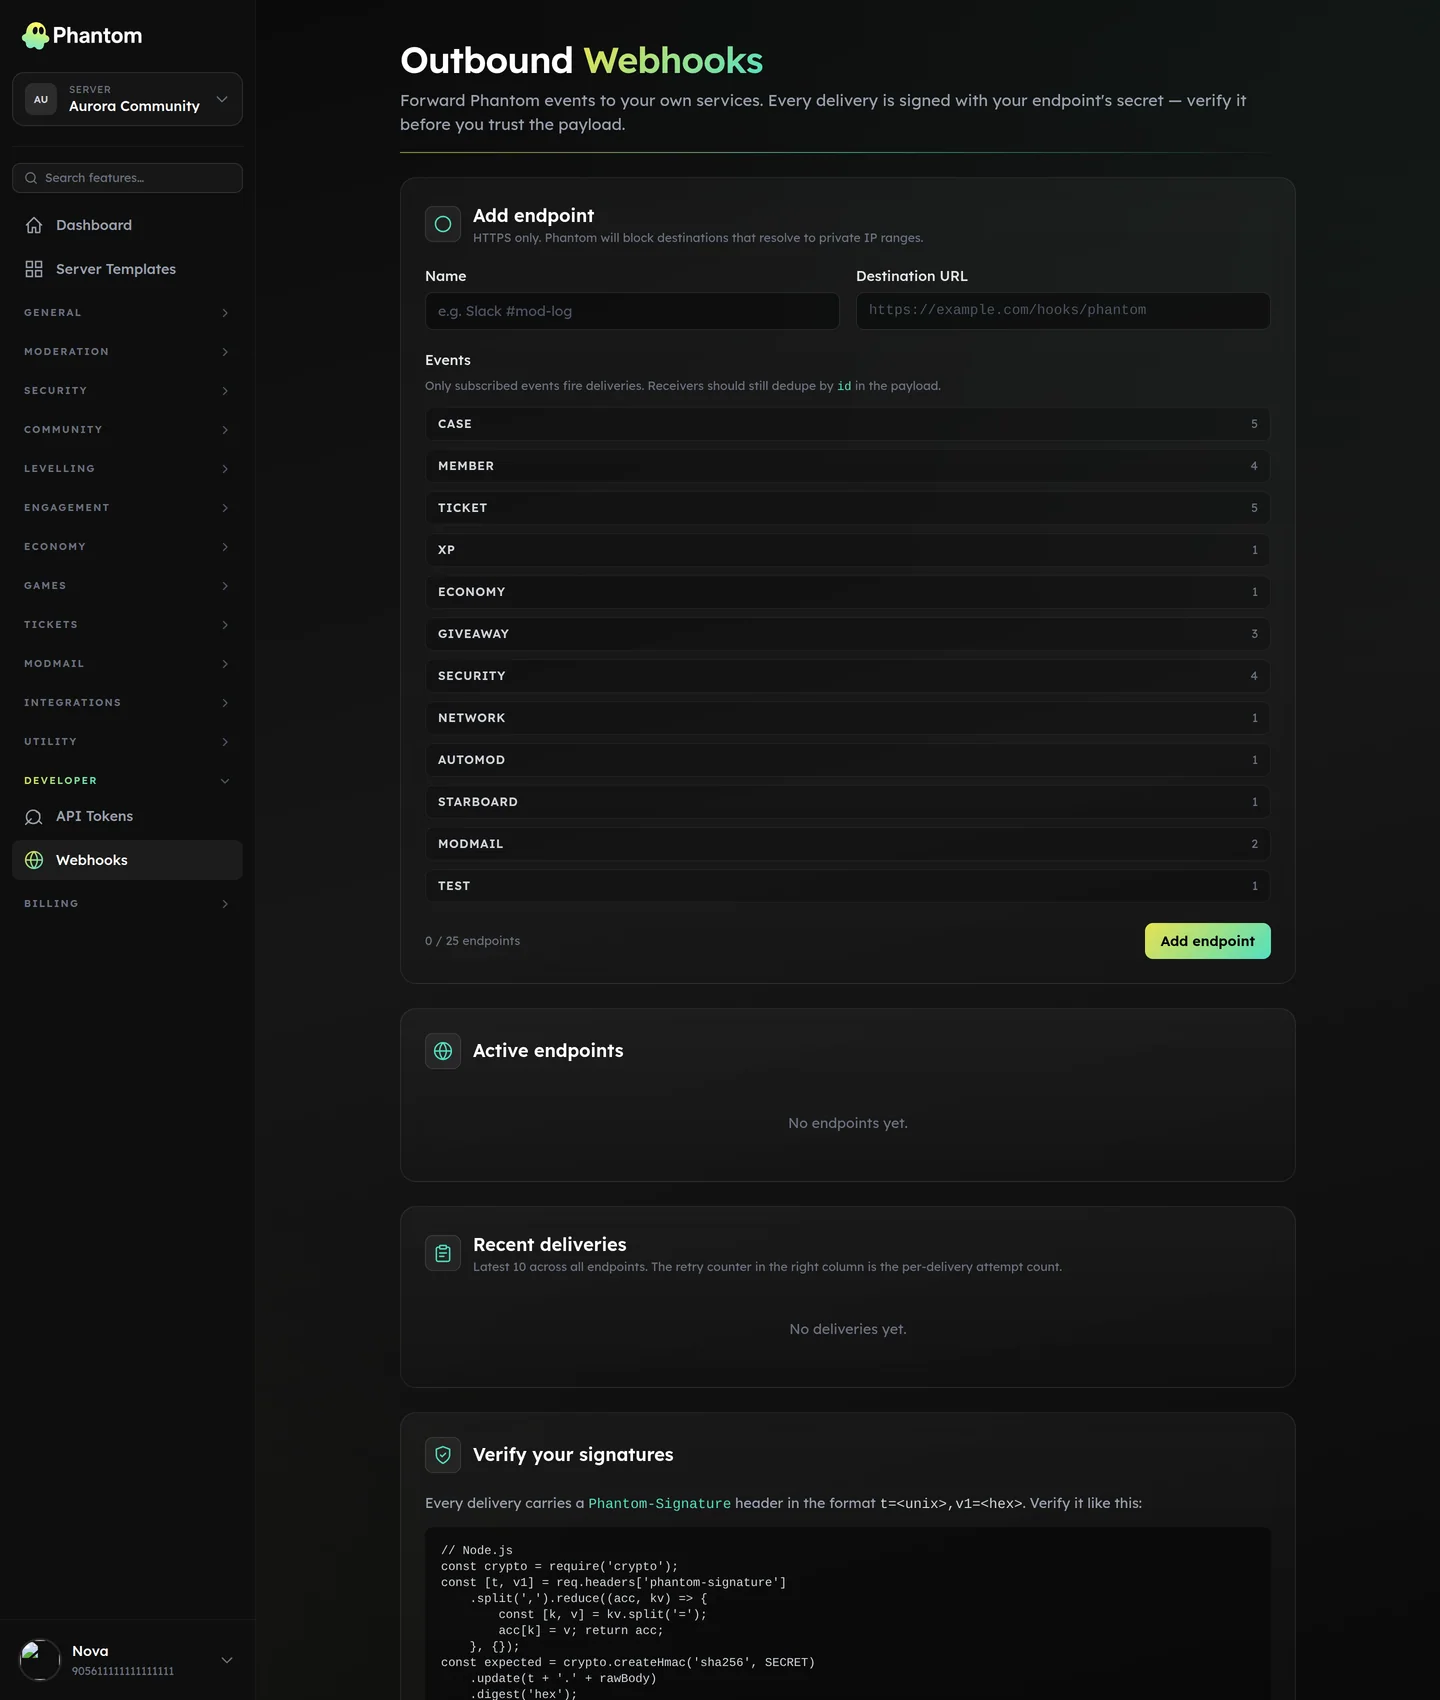Expand the Utility sidebar section
1440x1700 pixels.
click(x=127, y=742)
